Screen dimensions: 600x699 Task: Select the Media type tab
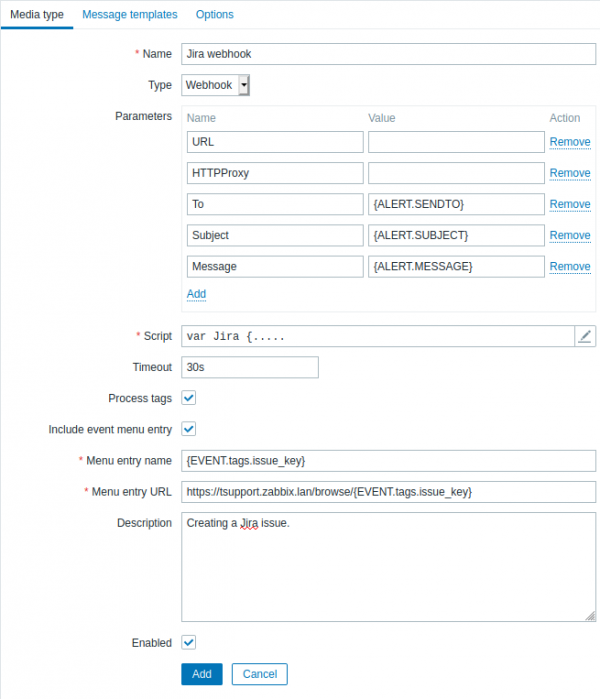[x=37, y=15]
